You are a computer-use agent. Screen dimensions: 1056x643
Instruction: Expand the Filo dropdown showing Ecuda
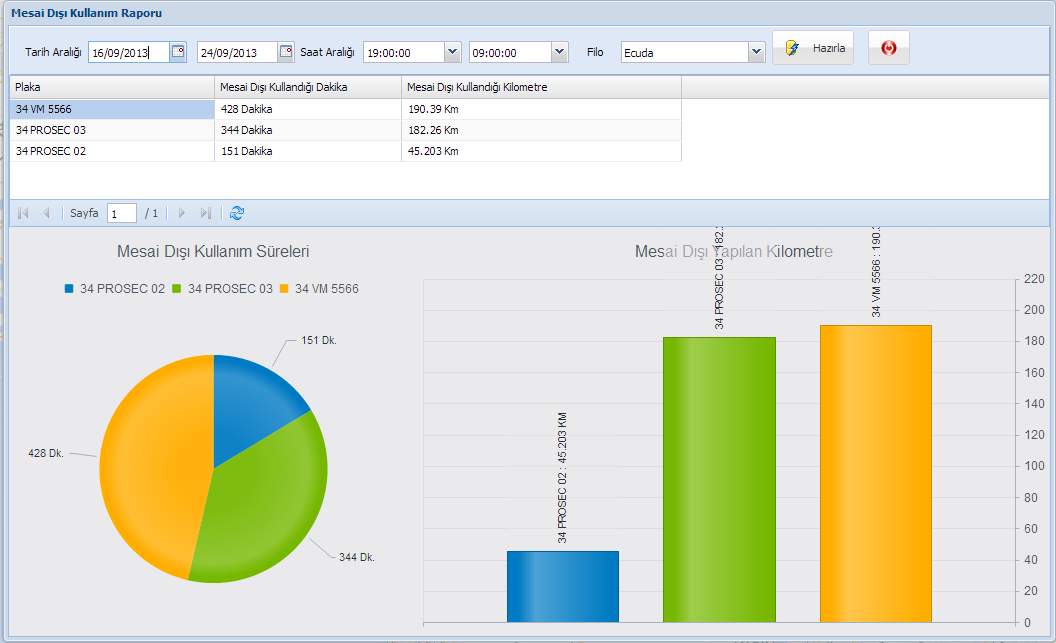(756, 52)
